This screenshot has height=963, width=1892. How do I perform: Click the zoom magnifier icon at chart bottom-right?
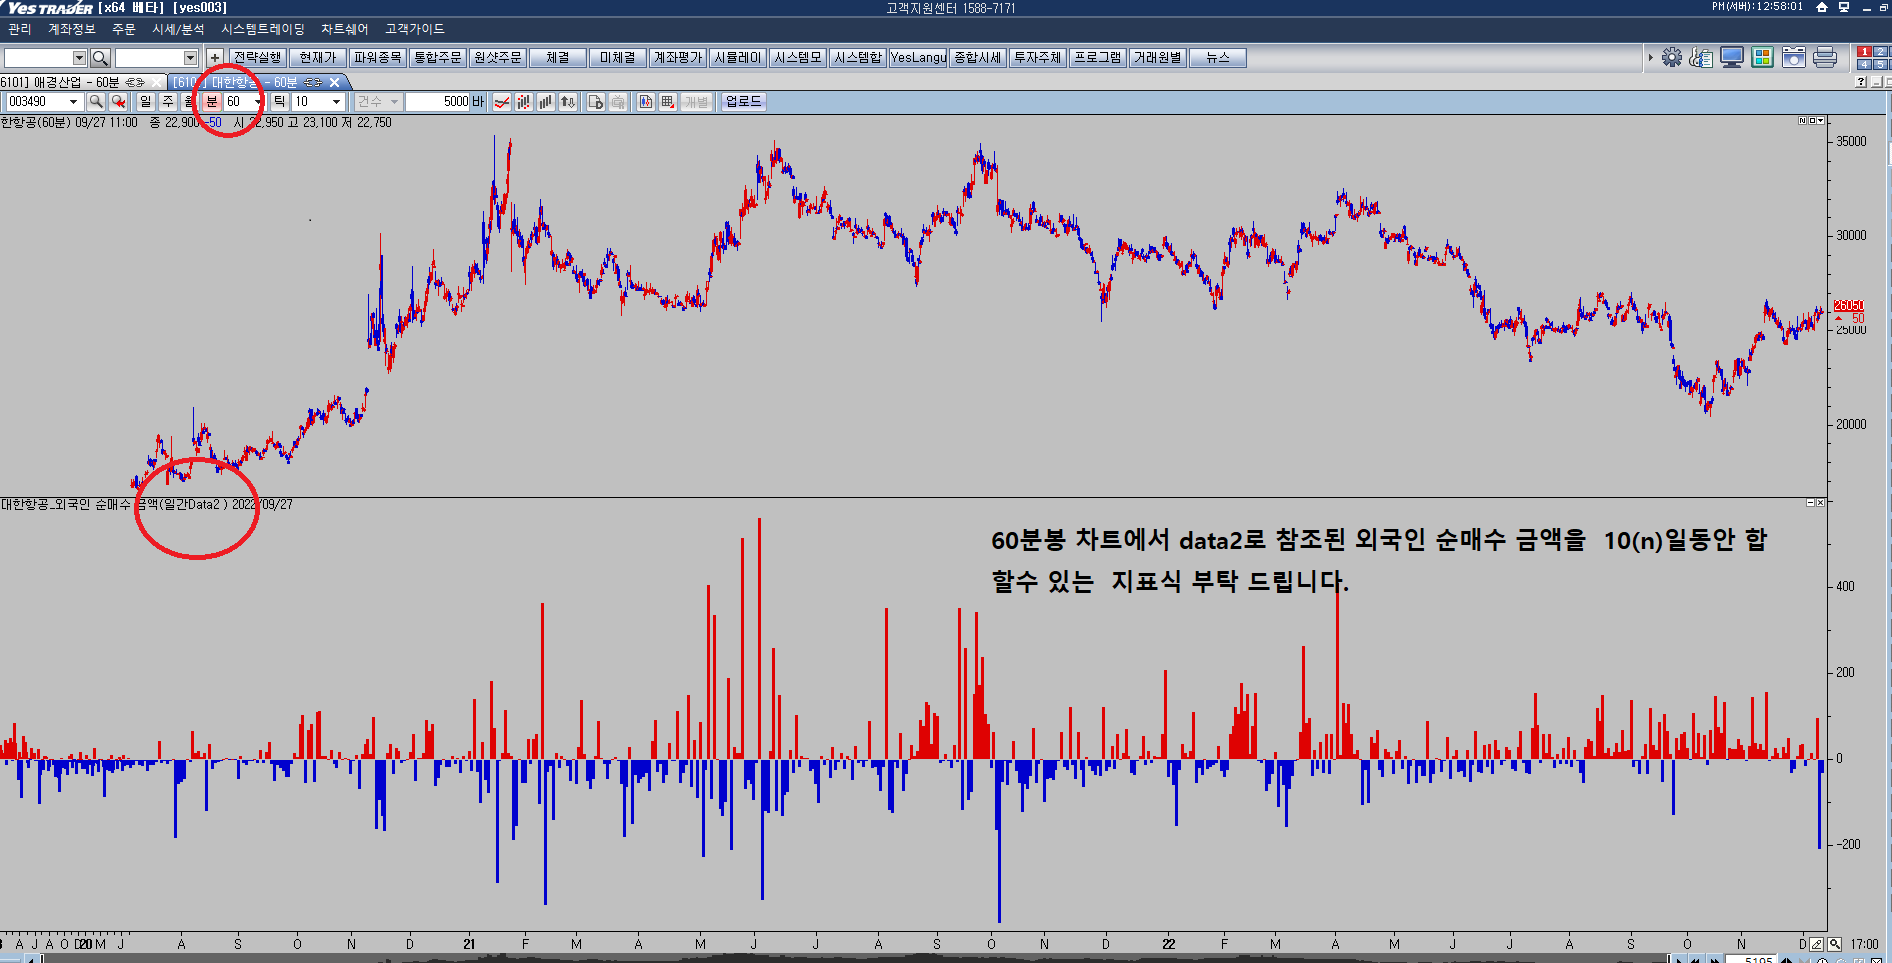pos(1835,944)
